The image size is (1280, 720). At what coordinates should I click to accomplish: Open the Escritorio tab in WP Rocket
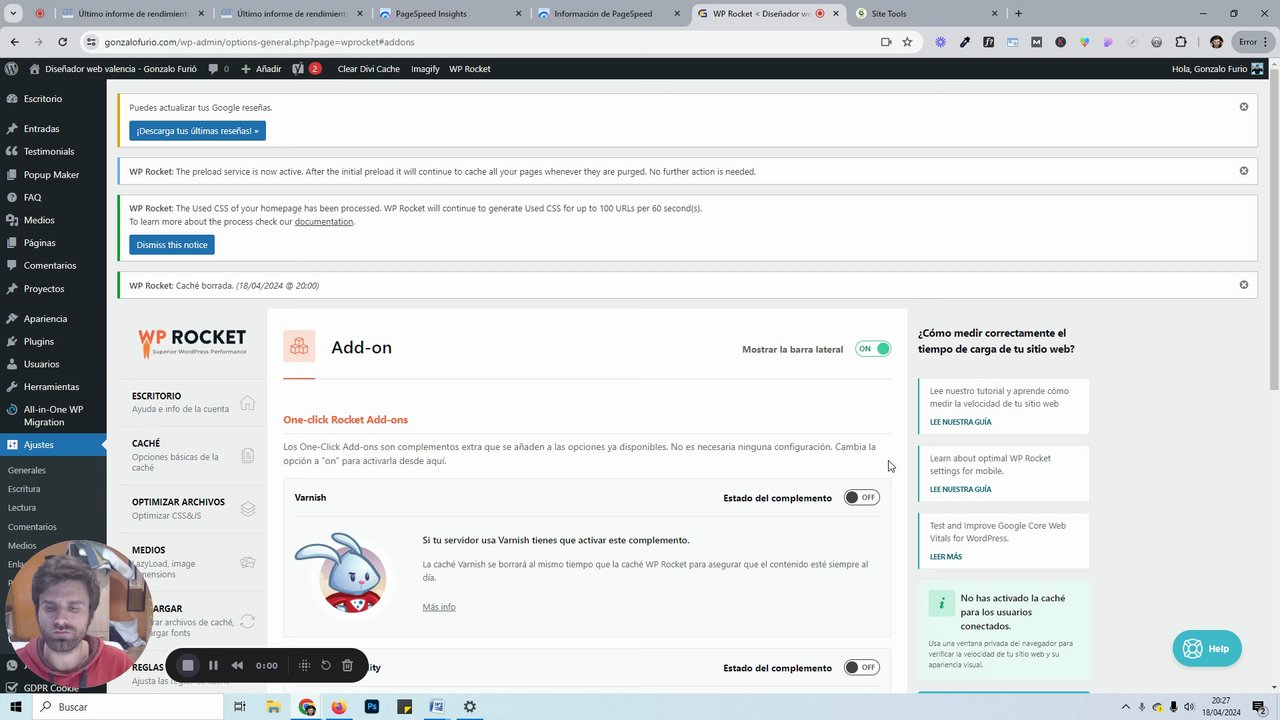(x=193, y=402)
